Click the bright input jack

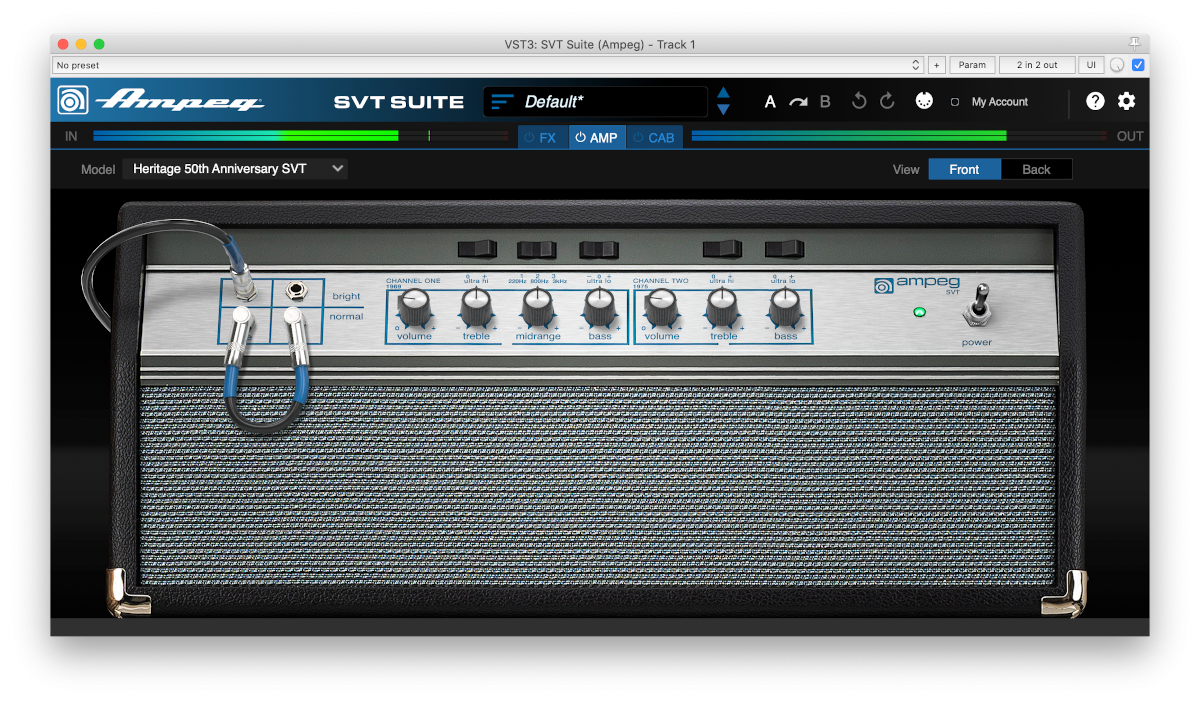pos(297,292)
